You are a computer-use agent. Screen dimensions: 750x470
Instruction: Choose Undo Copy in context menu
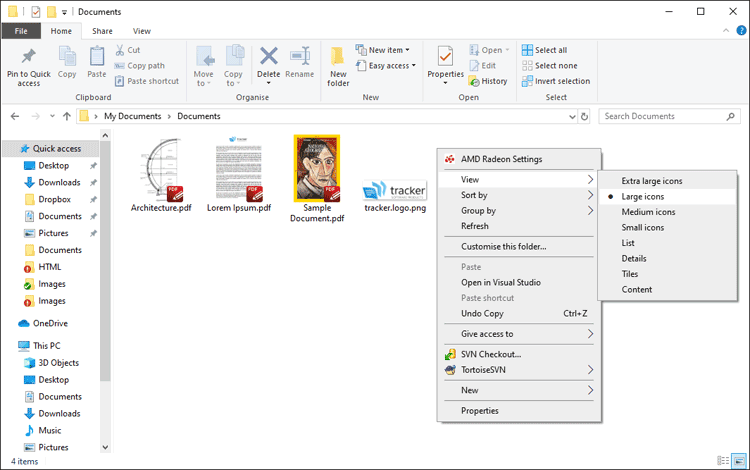[519, 314]
